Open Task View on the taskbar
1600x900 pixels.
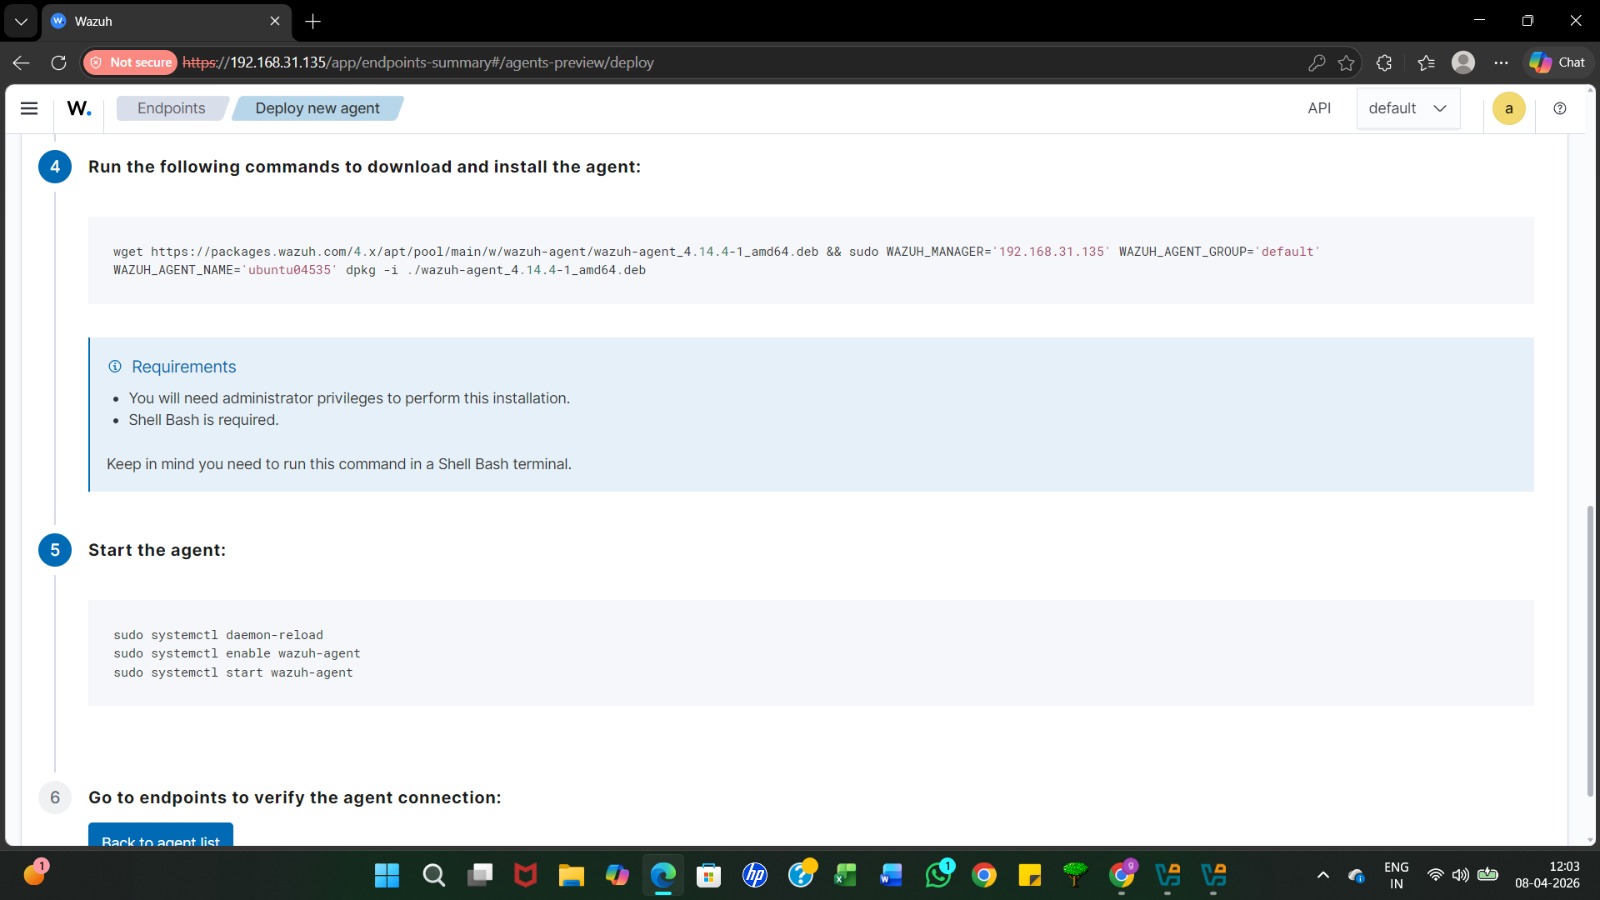pyautogui.click(x=480, y=876)
